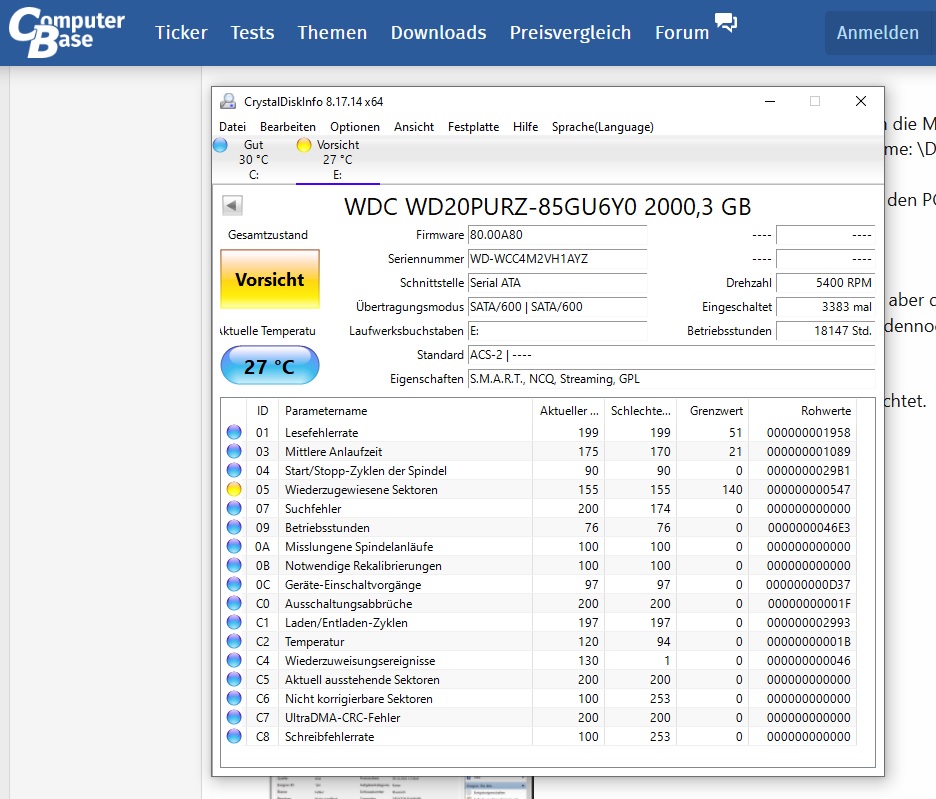Open the Preisvergleich page link
Image resolution: width=936 pixels, height=799 pixels.
tap(570, 32)
